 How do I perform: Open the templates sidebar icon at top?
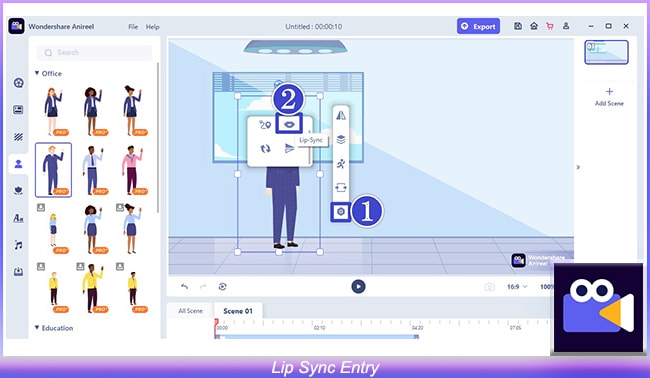click(x=18, y=83)
